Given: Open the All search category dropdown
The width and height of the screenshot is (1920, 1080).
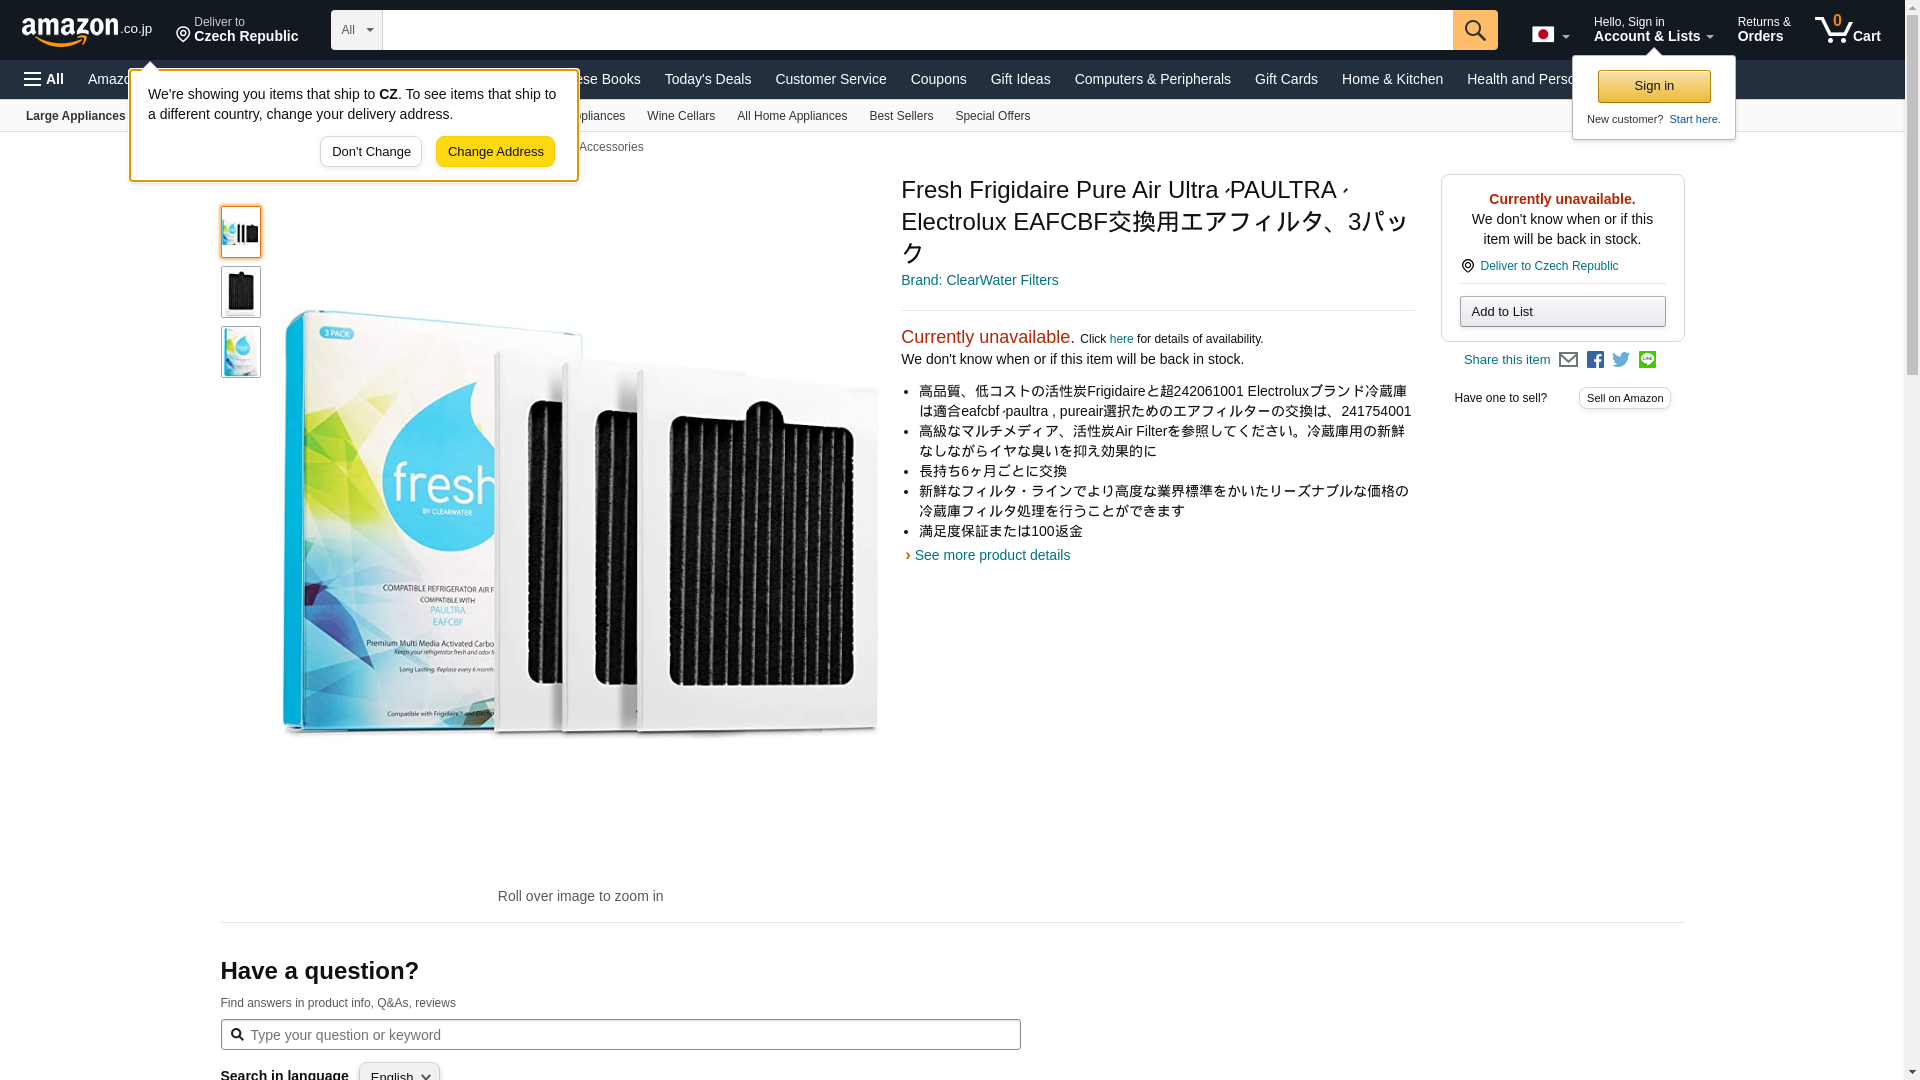Looking at the screenshot, I should click(357, 30).
